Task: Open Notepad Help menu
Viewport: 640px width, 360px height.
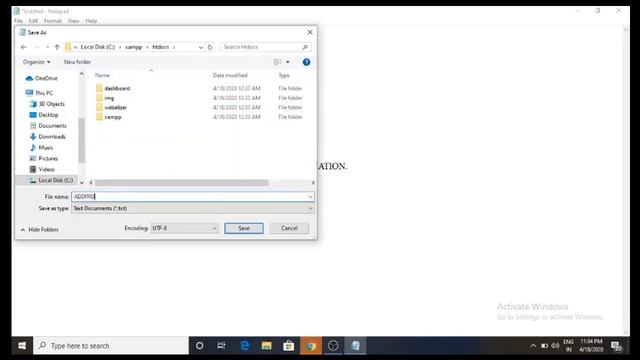Action: pos(91,21)
